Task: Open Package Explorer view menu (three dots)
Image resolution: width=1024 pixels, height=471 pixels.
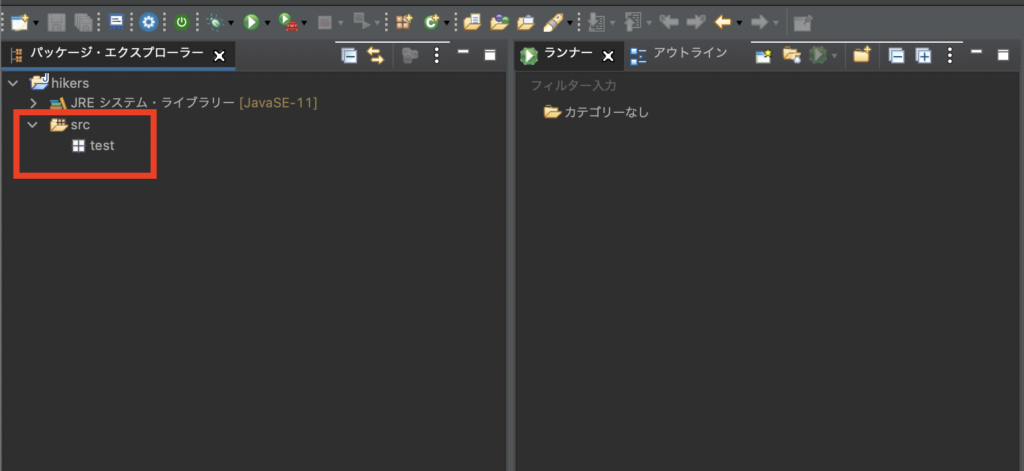Action: tap(437, 56)
